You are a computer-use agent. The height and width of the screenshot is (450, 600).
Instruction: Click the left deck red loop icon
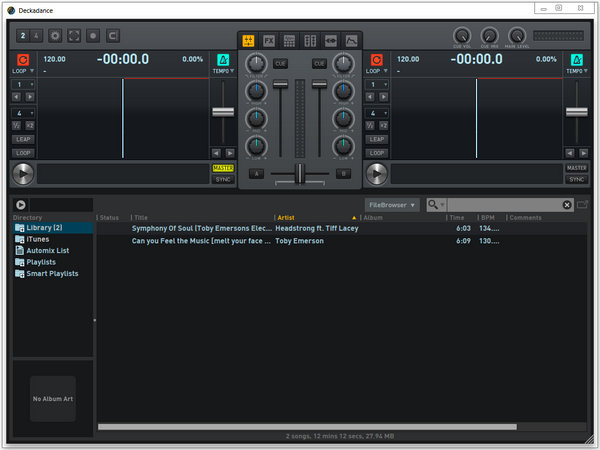[23, 59]
